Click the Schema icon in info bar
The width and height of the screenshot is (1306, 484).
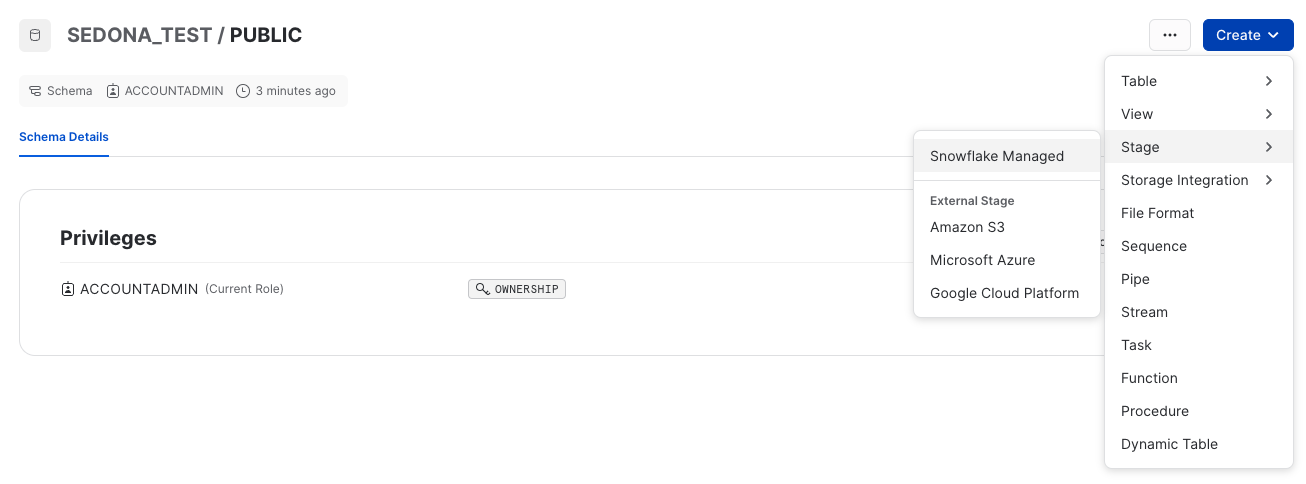(x=36, y=91)
